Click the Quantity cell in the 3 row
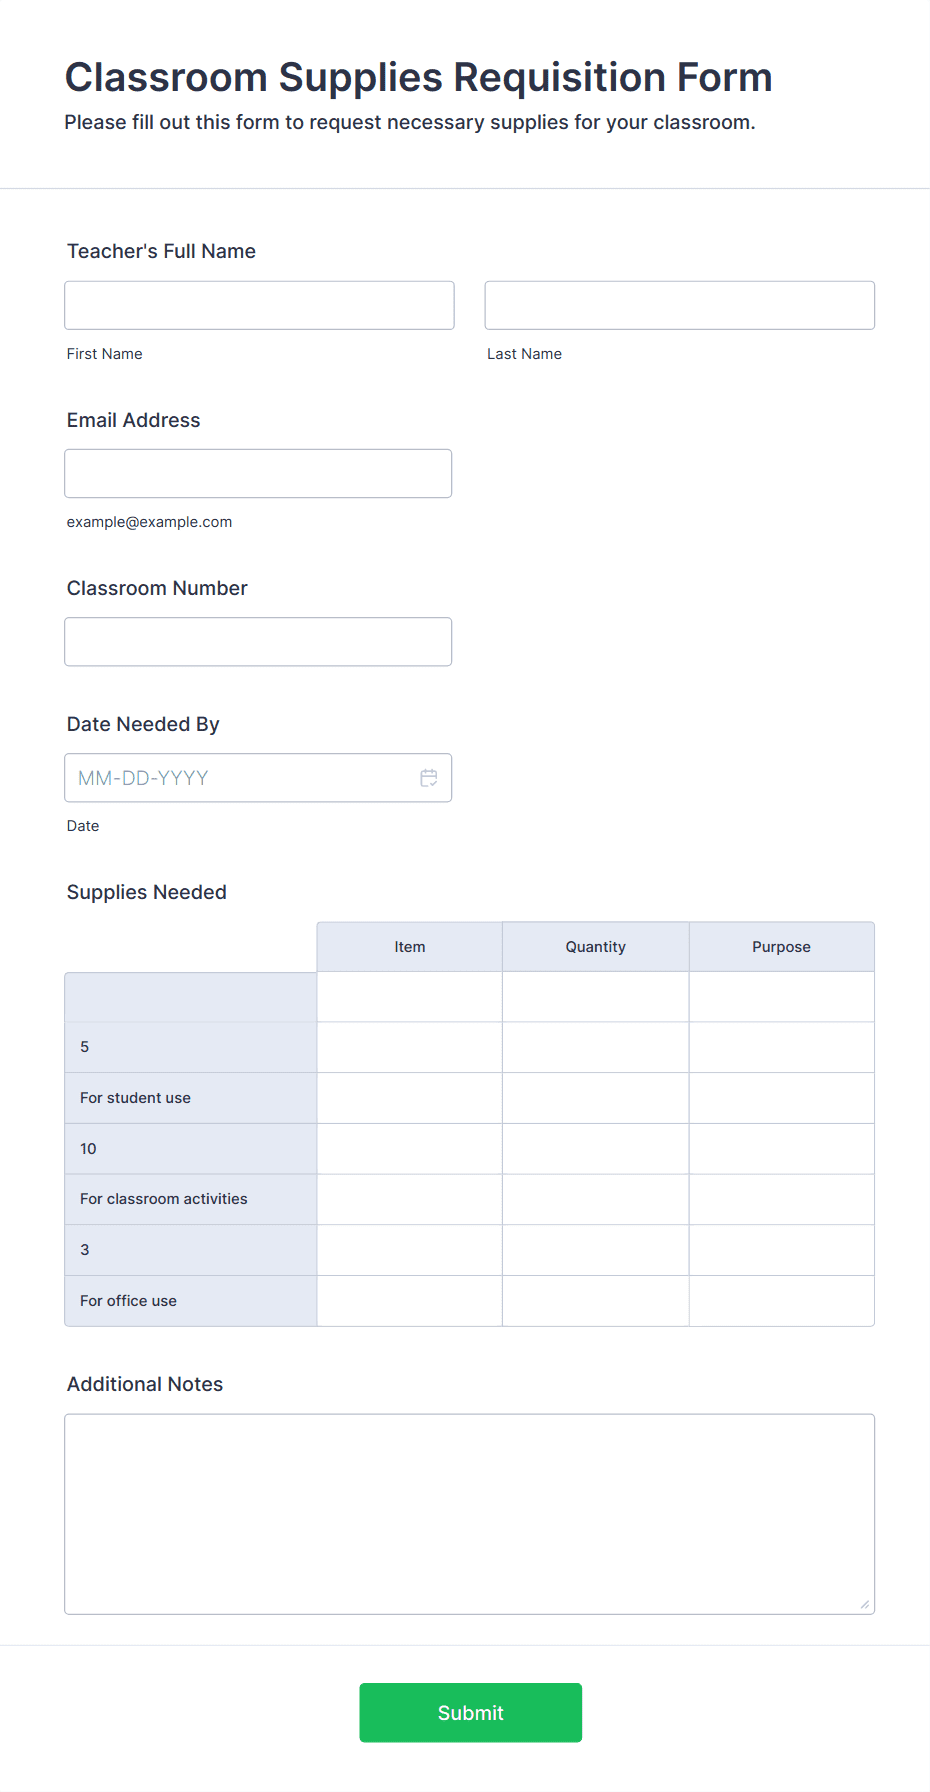The height and width of the screenshot is (1792, 930). (x=595, y=1249)
